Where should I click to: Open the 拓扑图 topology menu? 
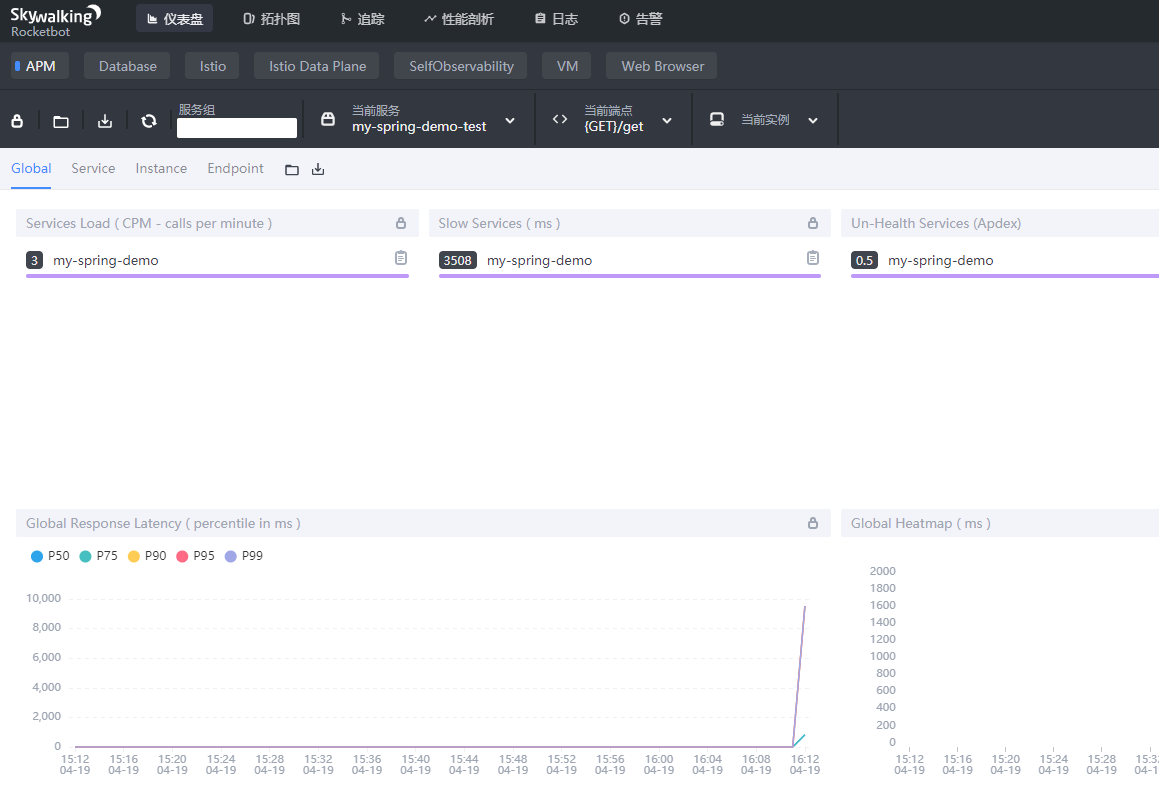pyautogui.click(x=271, y=19)
